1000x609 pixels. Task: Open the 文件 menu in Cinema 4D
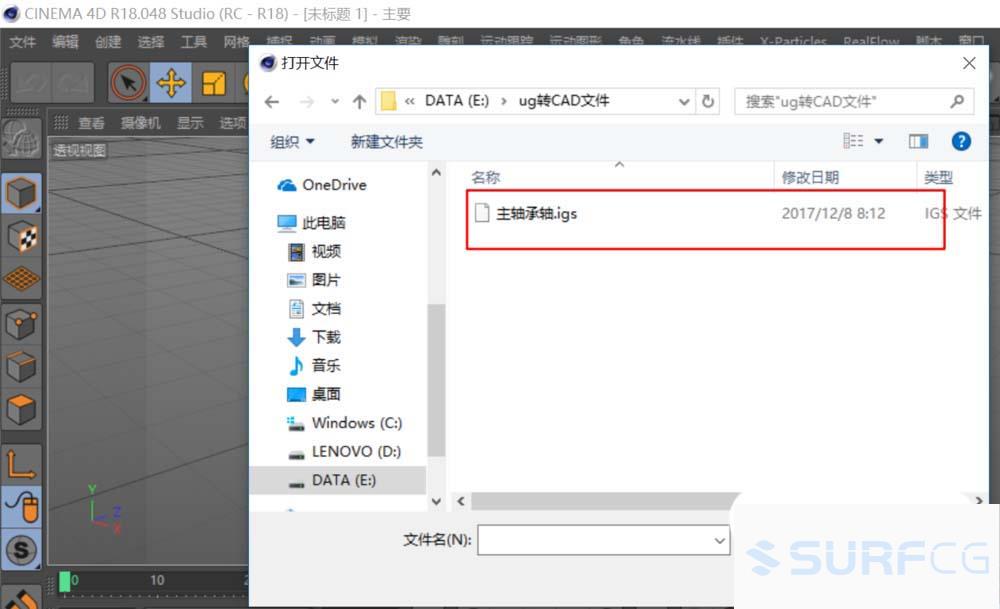coord(22,42)
